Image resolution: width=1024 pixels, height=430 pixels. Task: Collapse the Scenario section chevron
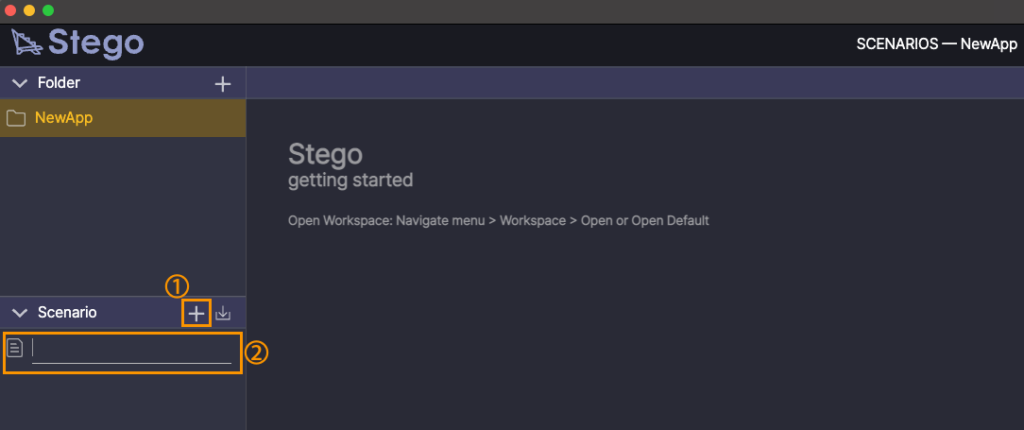click(x=20, y=313)
